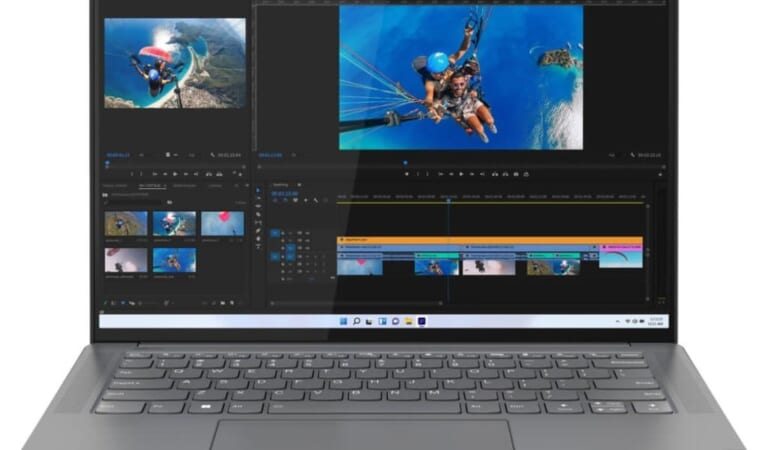Create a new bin in Project panel
The height and width of the screenshot is (450, 768).
pos(223,303)
